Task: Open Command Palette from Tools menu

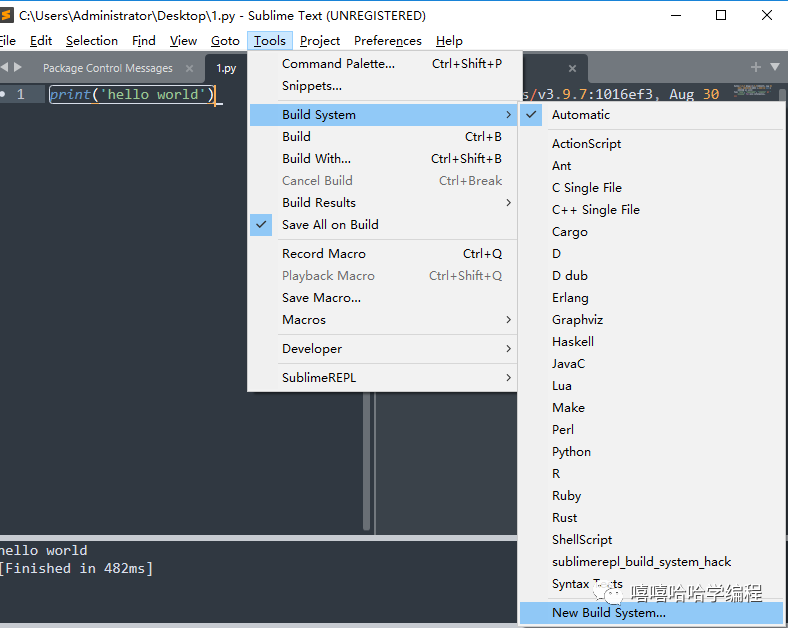Action: pyautogui.click(x=382, y=64)
